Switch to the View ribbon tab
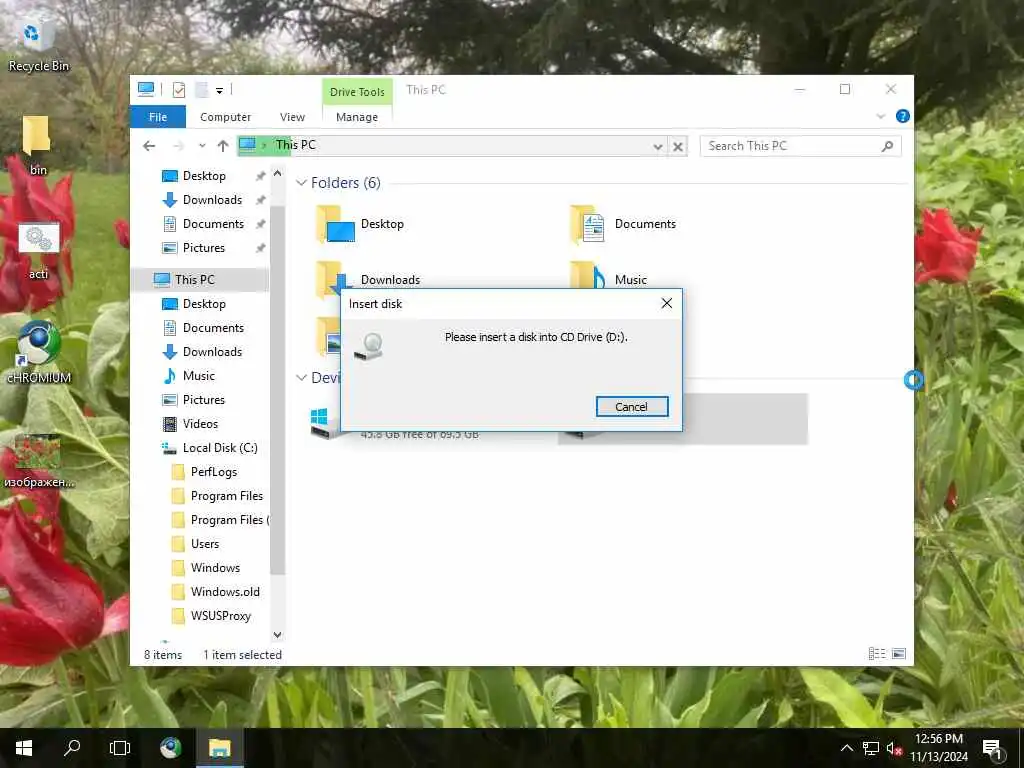This screenshot has width=1024, height=768. (x=292, y=117)
